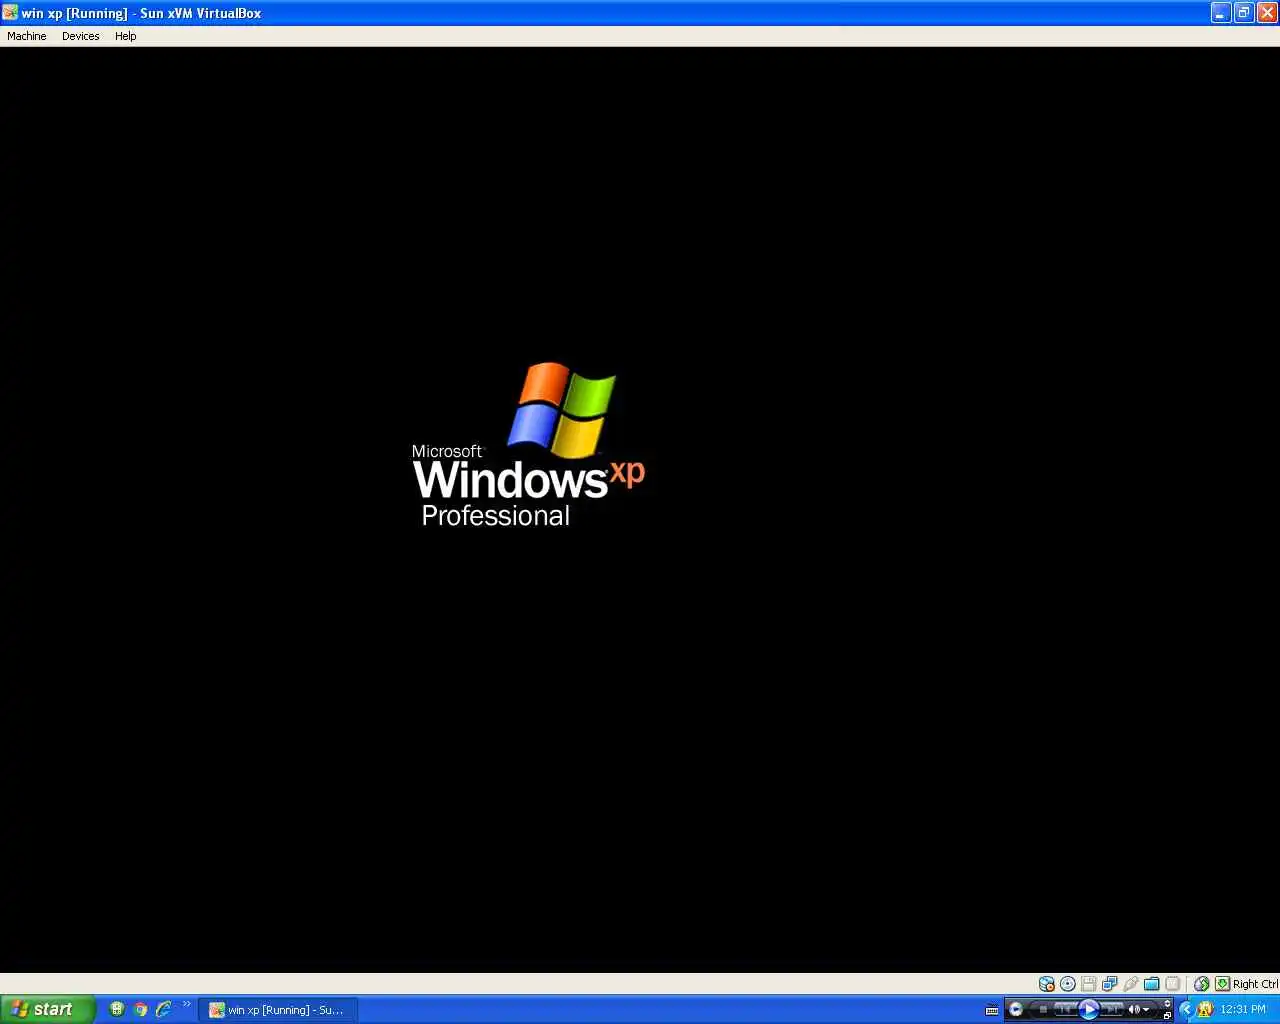Click the VirtualBox title bar window icon
This screenshot has height=1024, width=1280.
[10, 13]
